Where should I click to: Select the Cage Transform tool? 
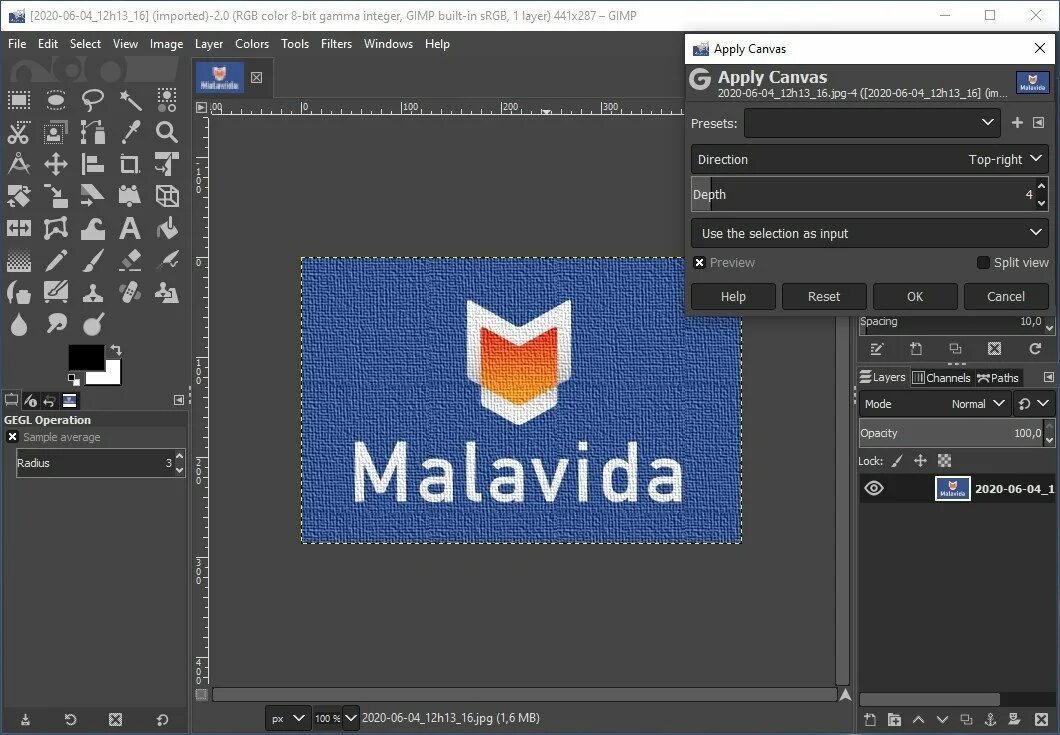(x=56, y=229)
